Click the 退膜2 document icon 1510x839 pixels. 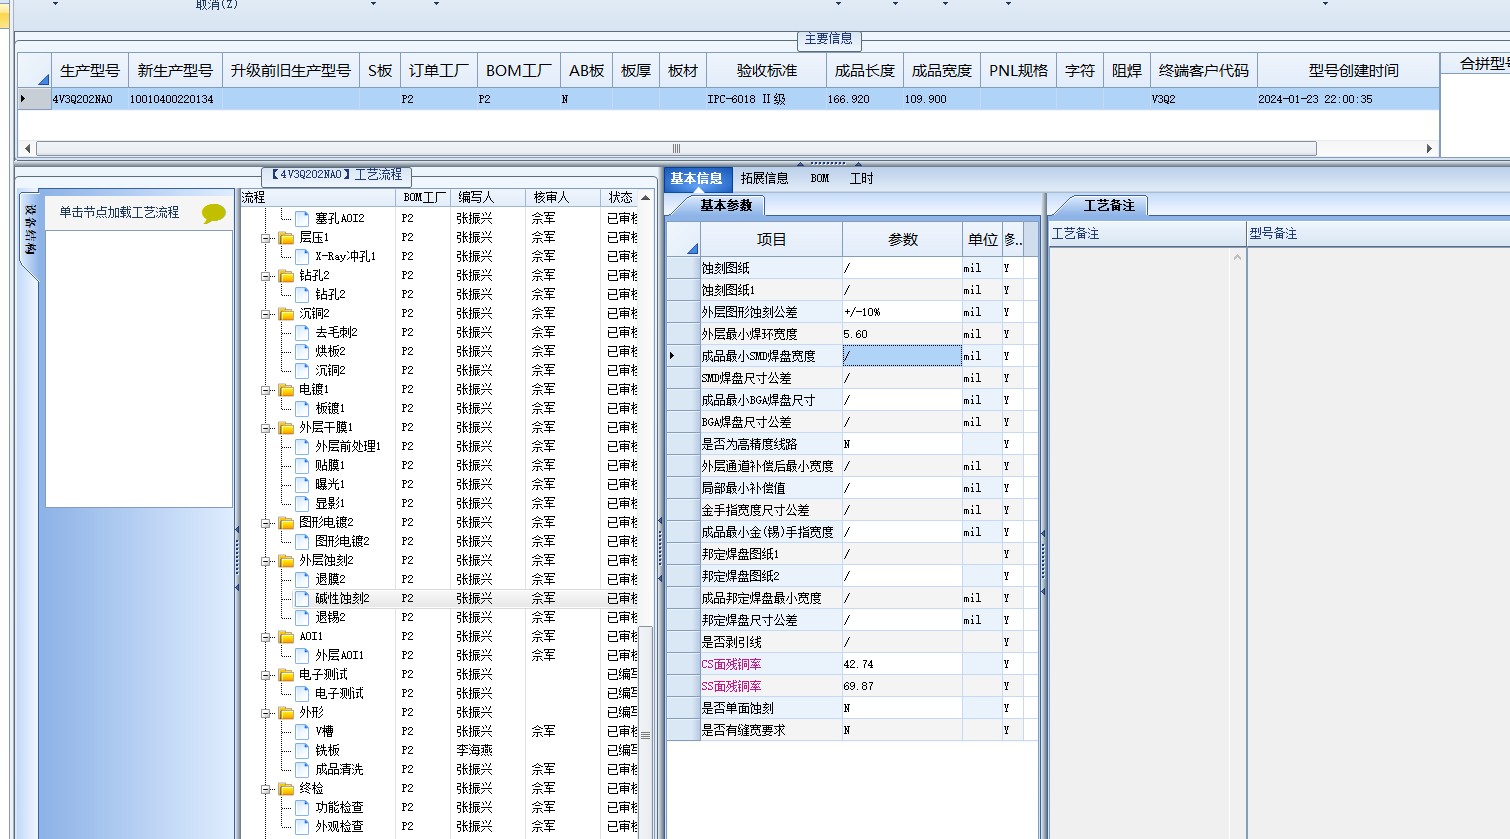coord(302,579)
